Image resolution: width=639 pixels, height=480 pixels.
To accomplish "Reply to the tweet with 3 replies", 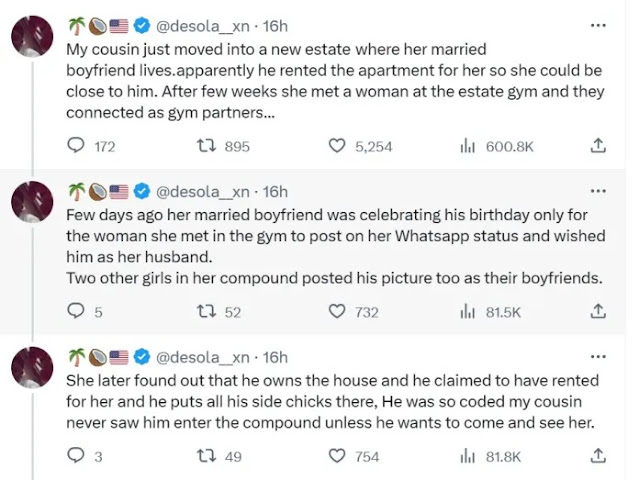I will 76,456.
